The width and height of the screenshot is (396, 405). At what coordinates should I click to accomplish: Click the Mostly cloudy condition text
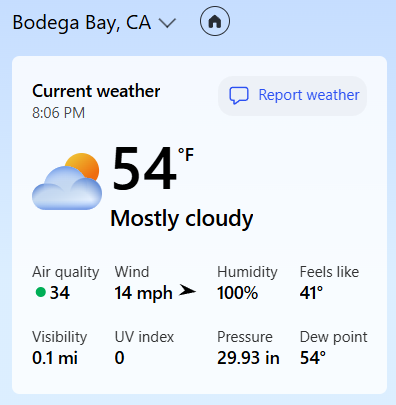coord(182,219)
